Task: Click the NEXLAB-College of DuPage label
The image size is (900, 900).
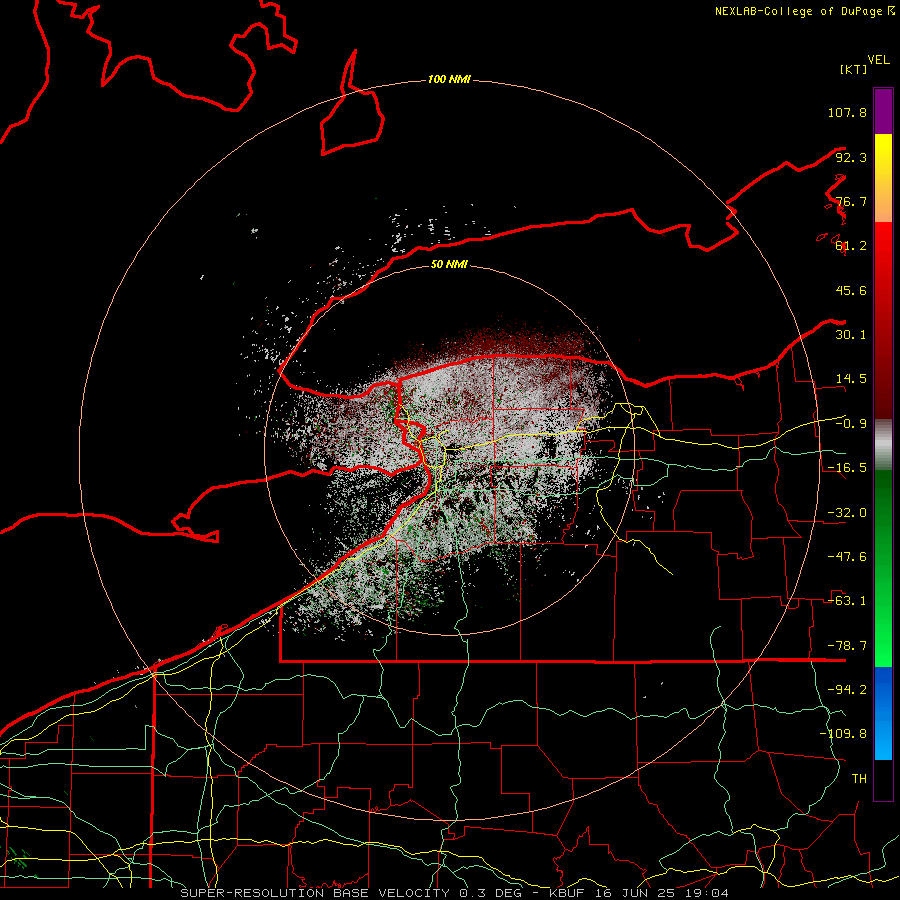Action: pyautogui.click(x=804, y=11)
